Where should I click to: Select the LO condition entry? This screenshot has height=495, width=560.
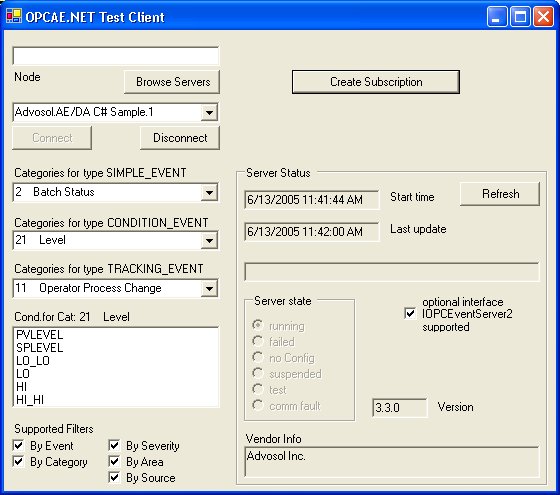coord(23,374)
